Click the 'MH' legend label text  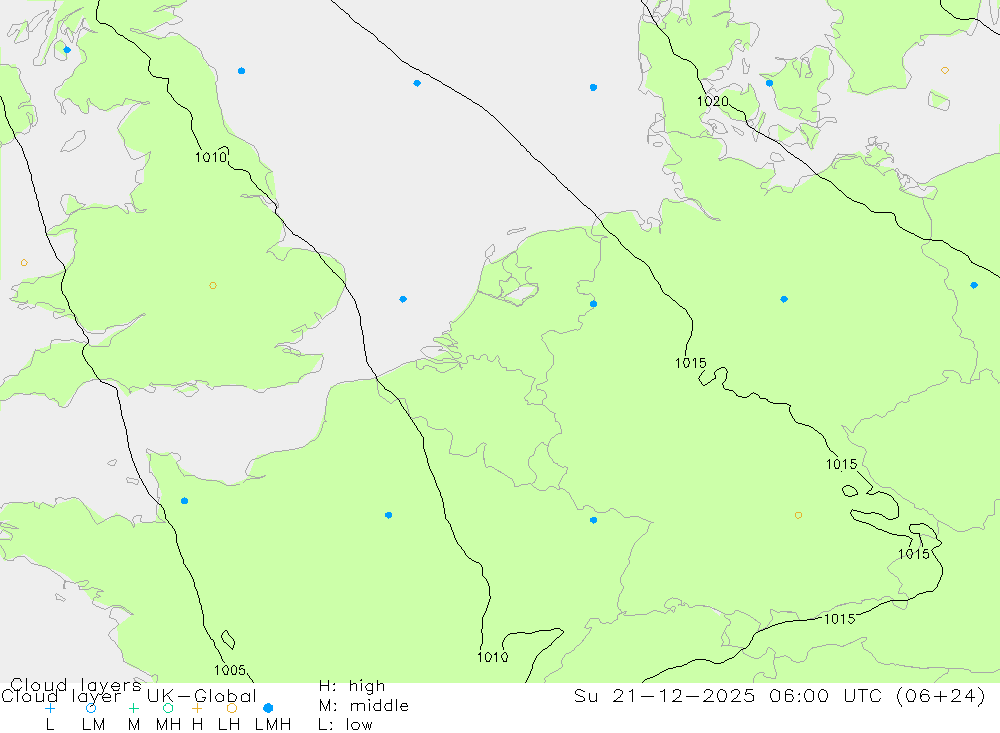[168, 725]
